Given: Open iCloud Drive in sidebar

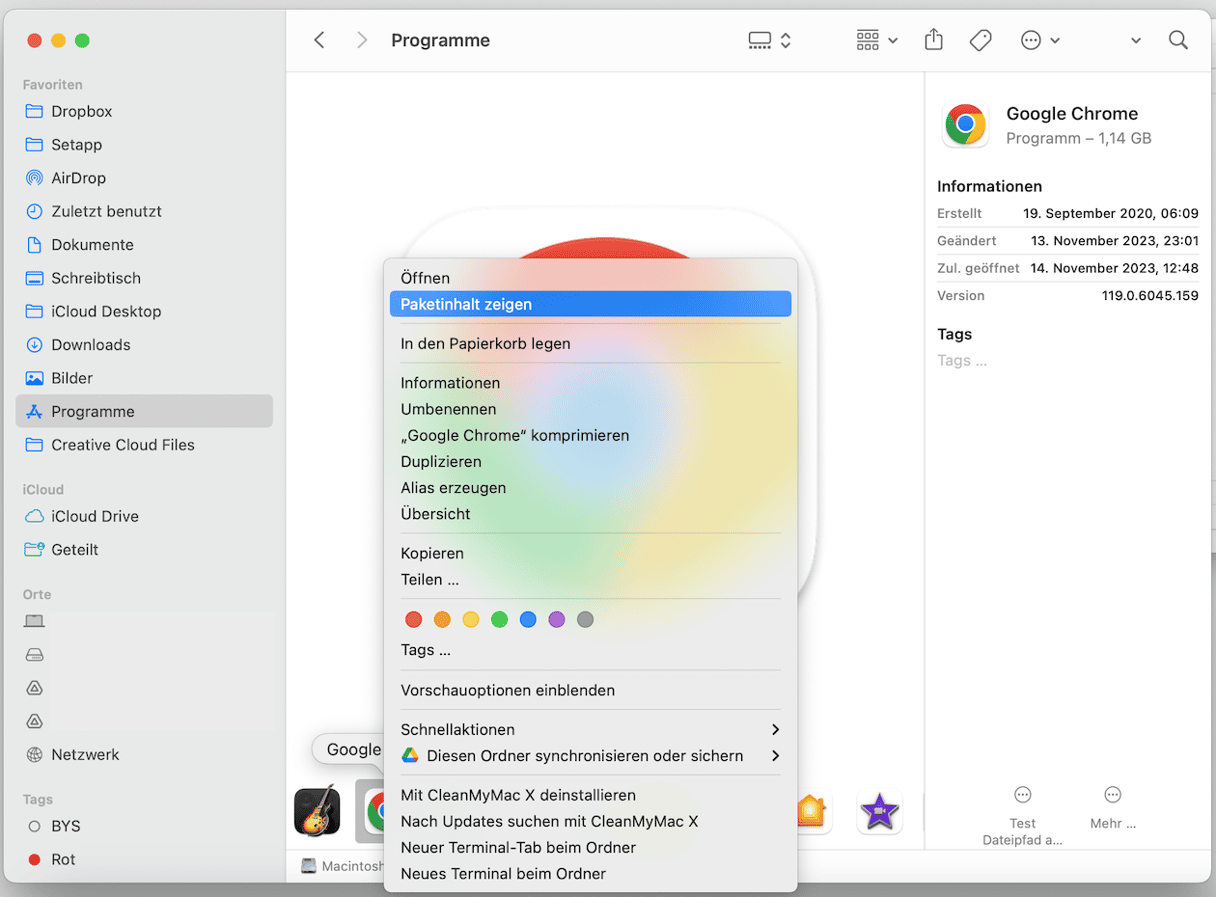Looking at the screenshot, I should pyautogui.click(x=144, y=516).
